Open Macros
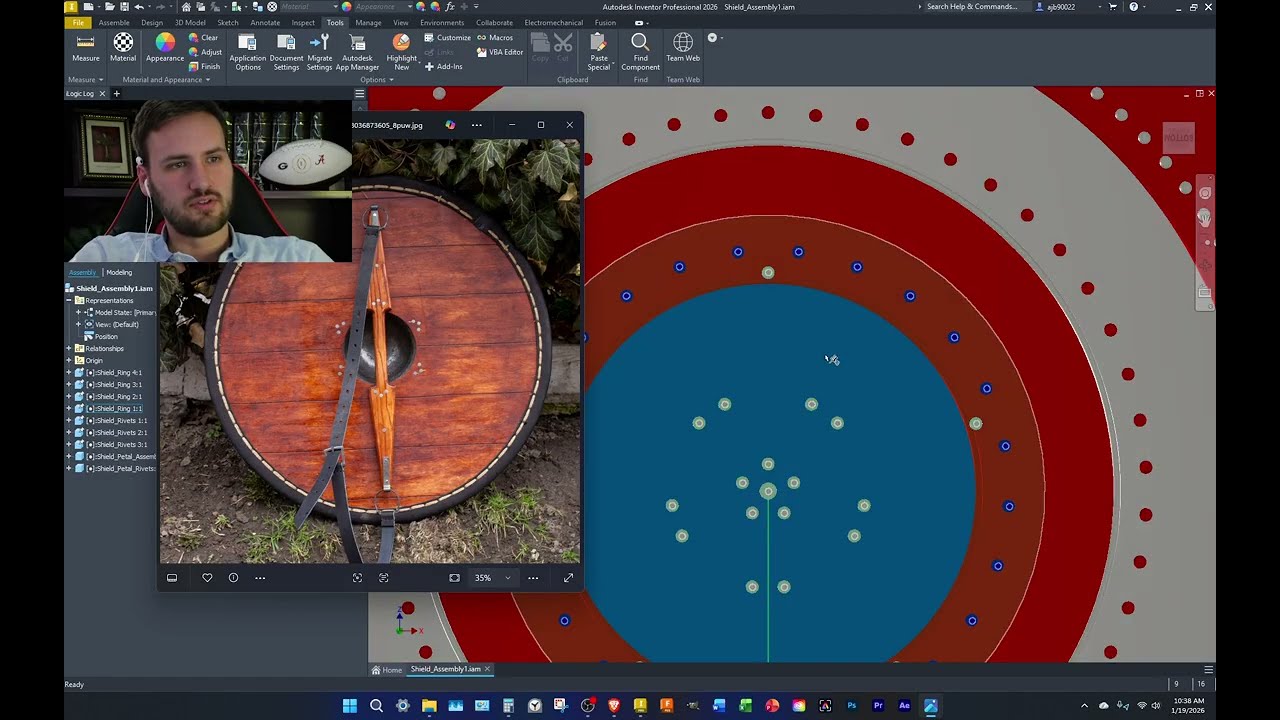 click(x=495, y=38)
